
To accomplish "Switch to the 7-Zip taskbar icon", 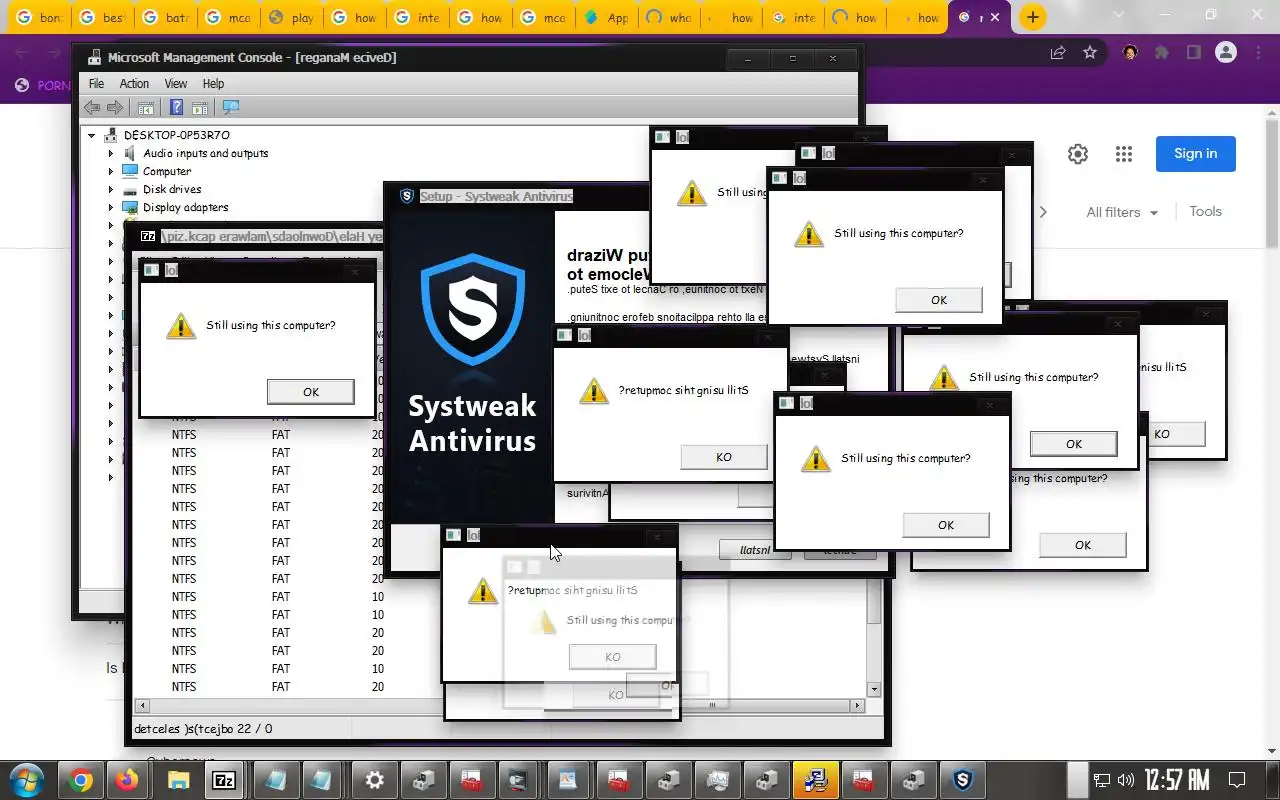I will (x=225, y=781).
